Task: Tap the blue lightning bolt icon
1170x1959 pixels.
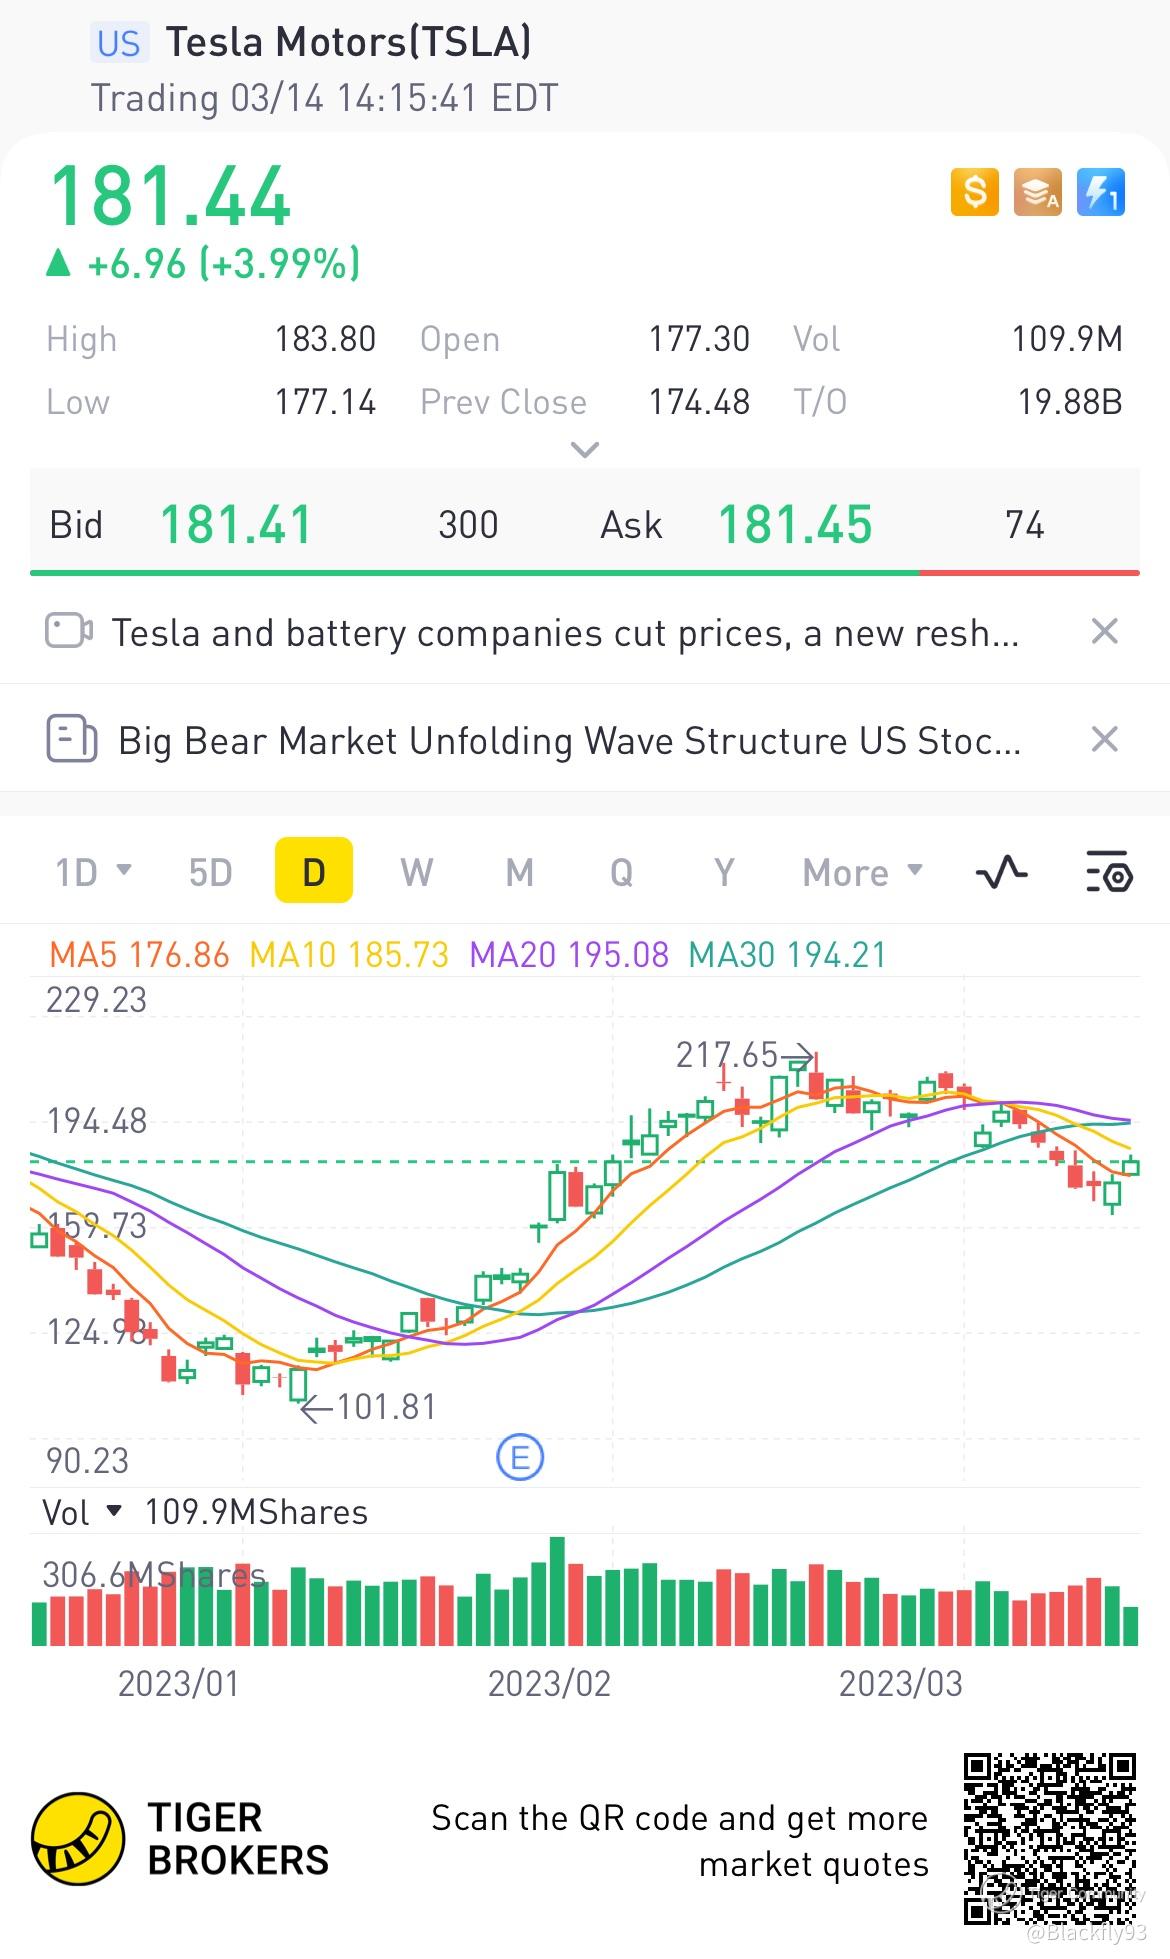Action: (x=1101, y=192)
